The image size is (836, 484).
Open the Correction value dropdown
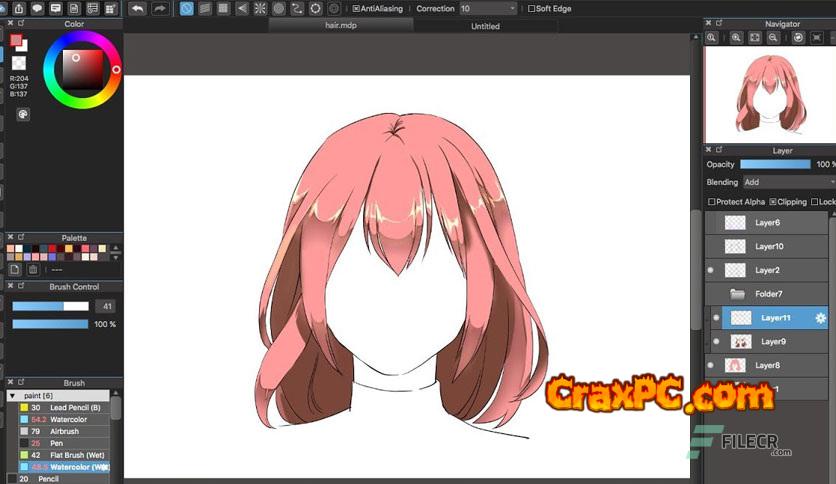pyautogui.click(x=488, y=8)
